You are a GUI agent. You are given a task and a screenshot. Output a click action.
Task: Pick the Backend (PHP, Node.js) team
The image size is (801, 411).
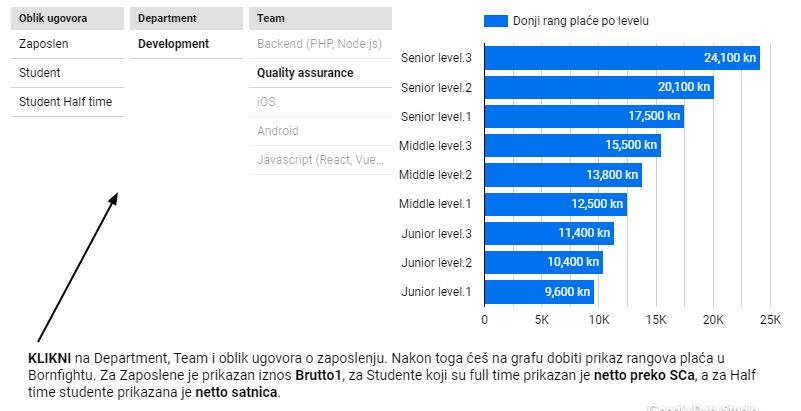point(320,44)
